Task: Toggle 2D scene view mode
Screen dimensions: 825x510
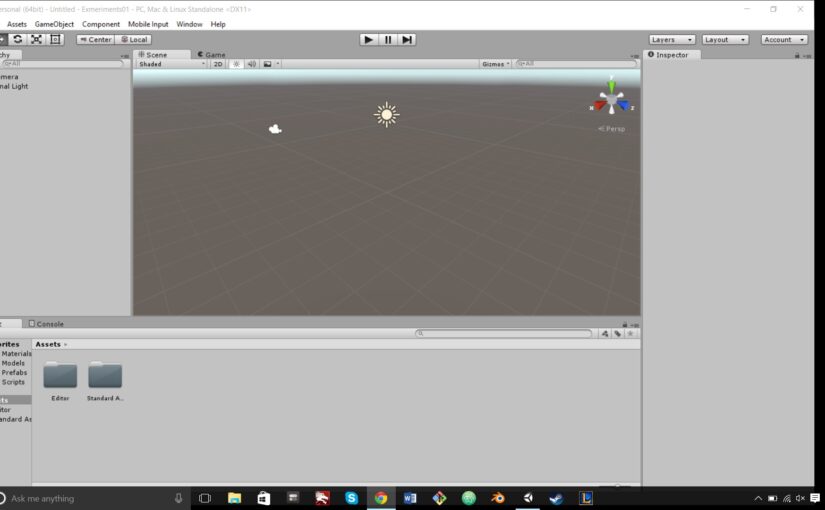Action: coord(218,64)
